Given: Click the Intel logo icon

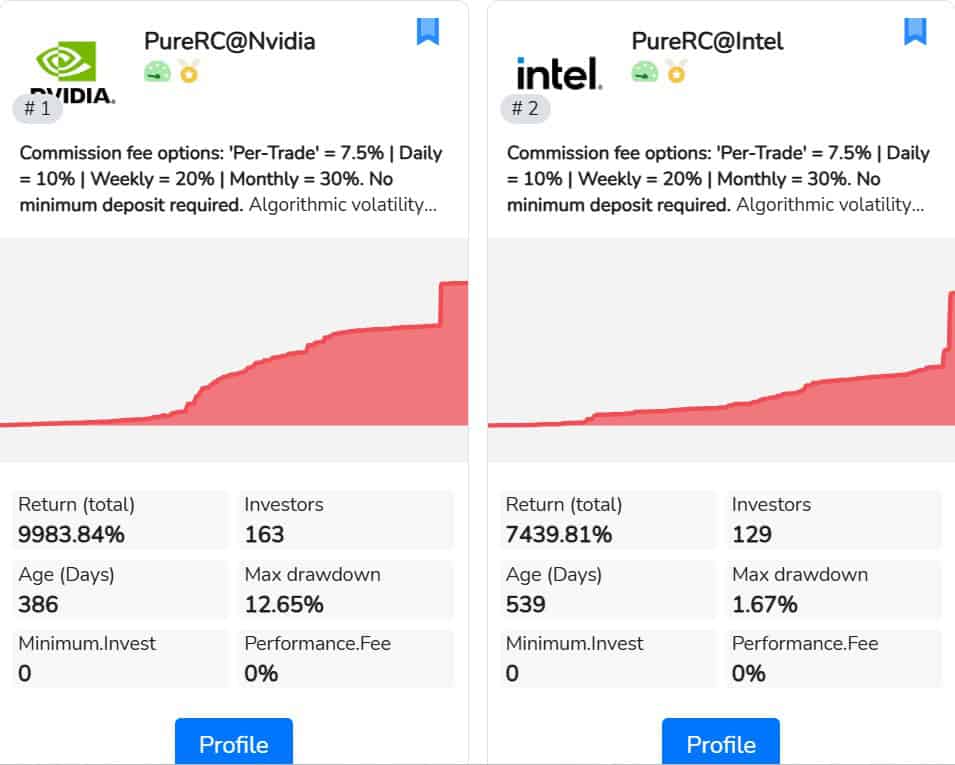Looking at the screenshot, I should [x=559, y=72].
